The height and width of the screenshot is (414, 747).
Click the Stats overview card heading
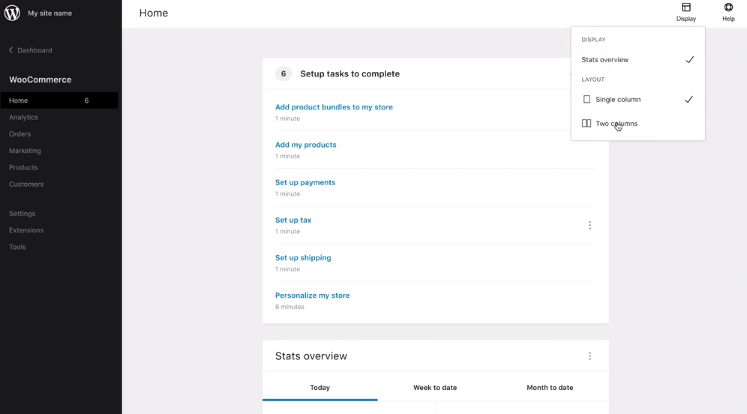311,356
